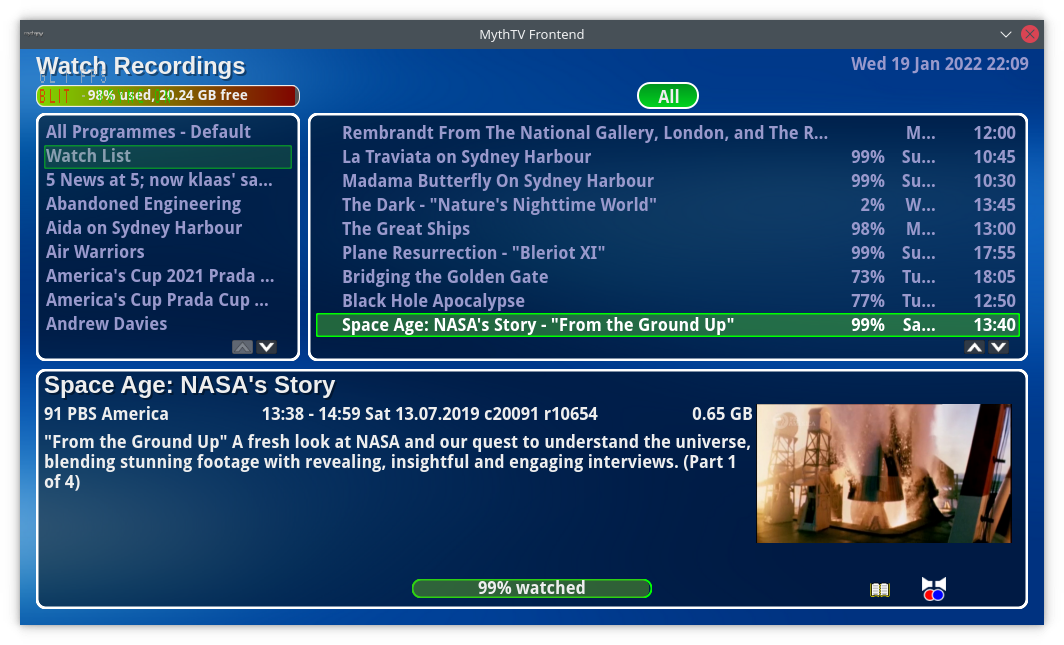This screenshot has height=645, width=1064.
Task: Select All Programmes - Default group
Action: click(x=168, y=132)
